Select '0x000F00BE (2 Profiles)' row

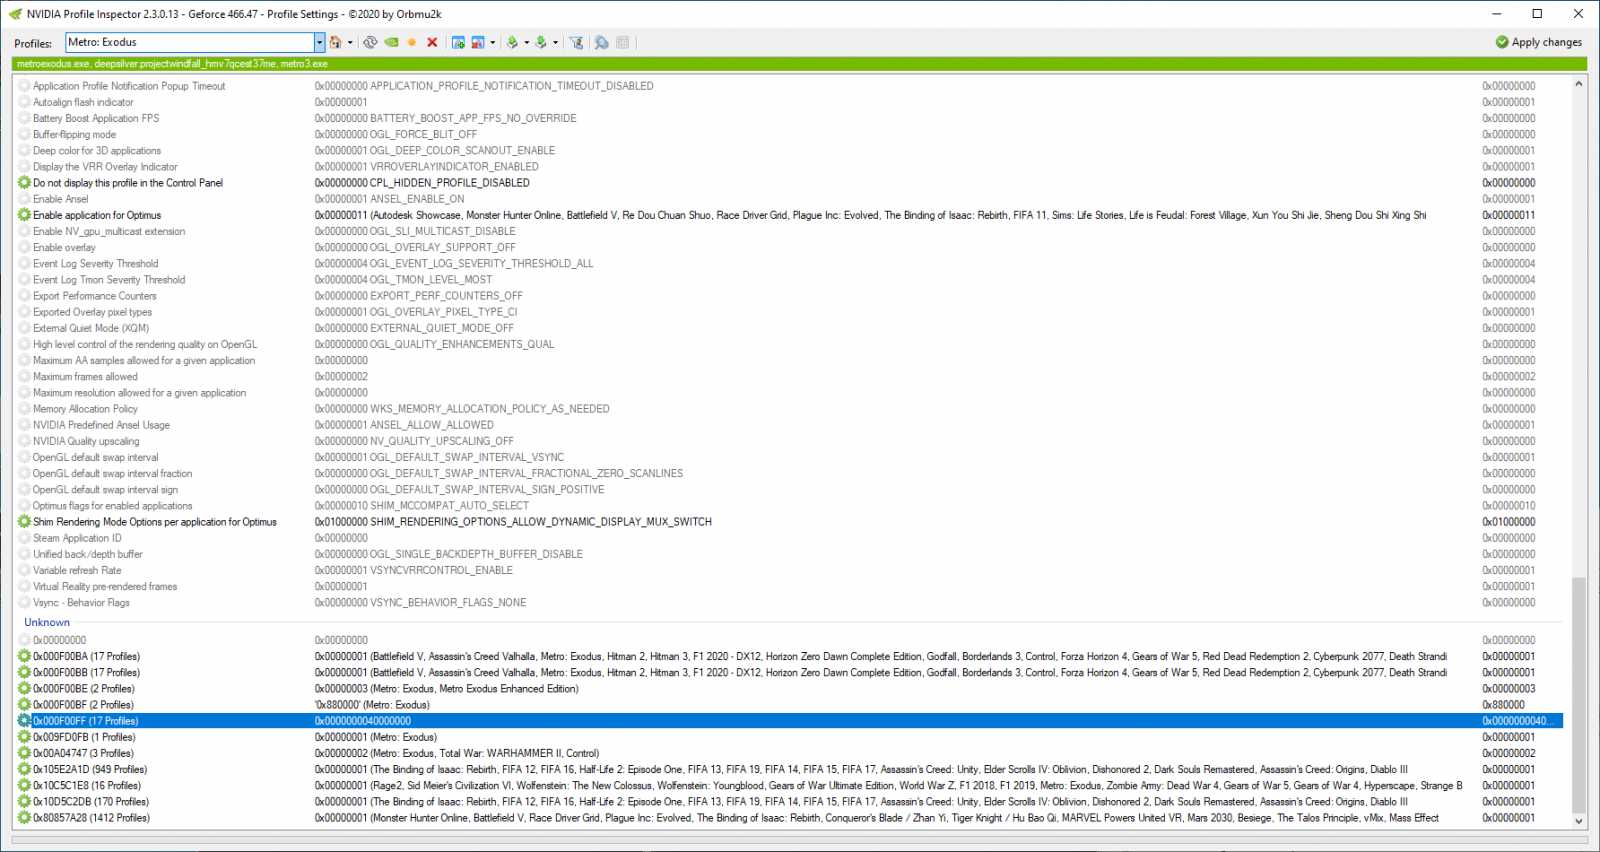[790, 689]
